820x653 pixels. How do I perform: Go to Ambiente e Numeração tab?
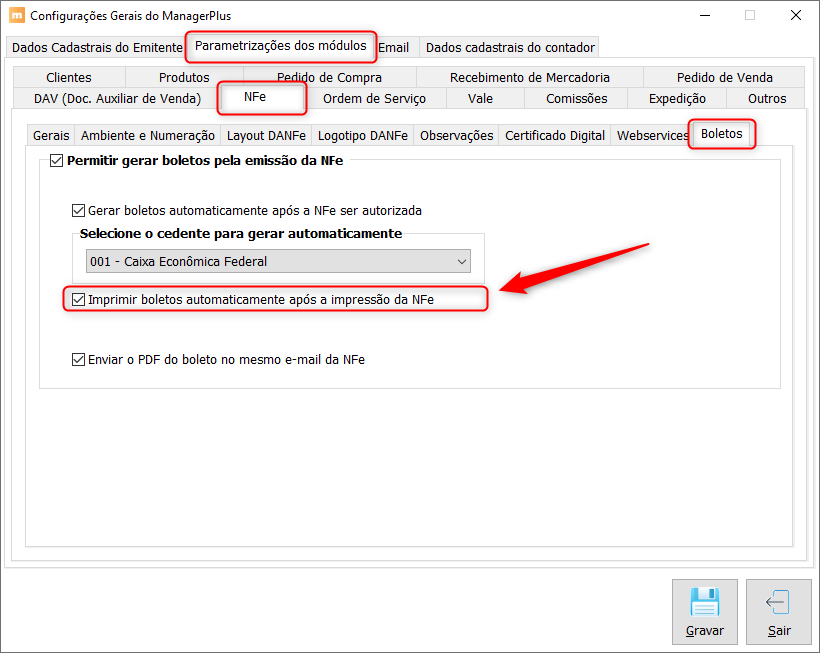click(148, 136)
